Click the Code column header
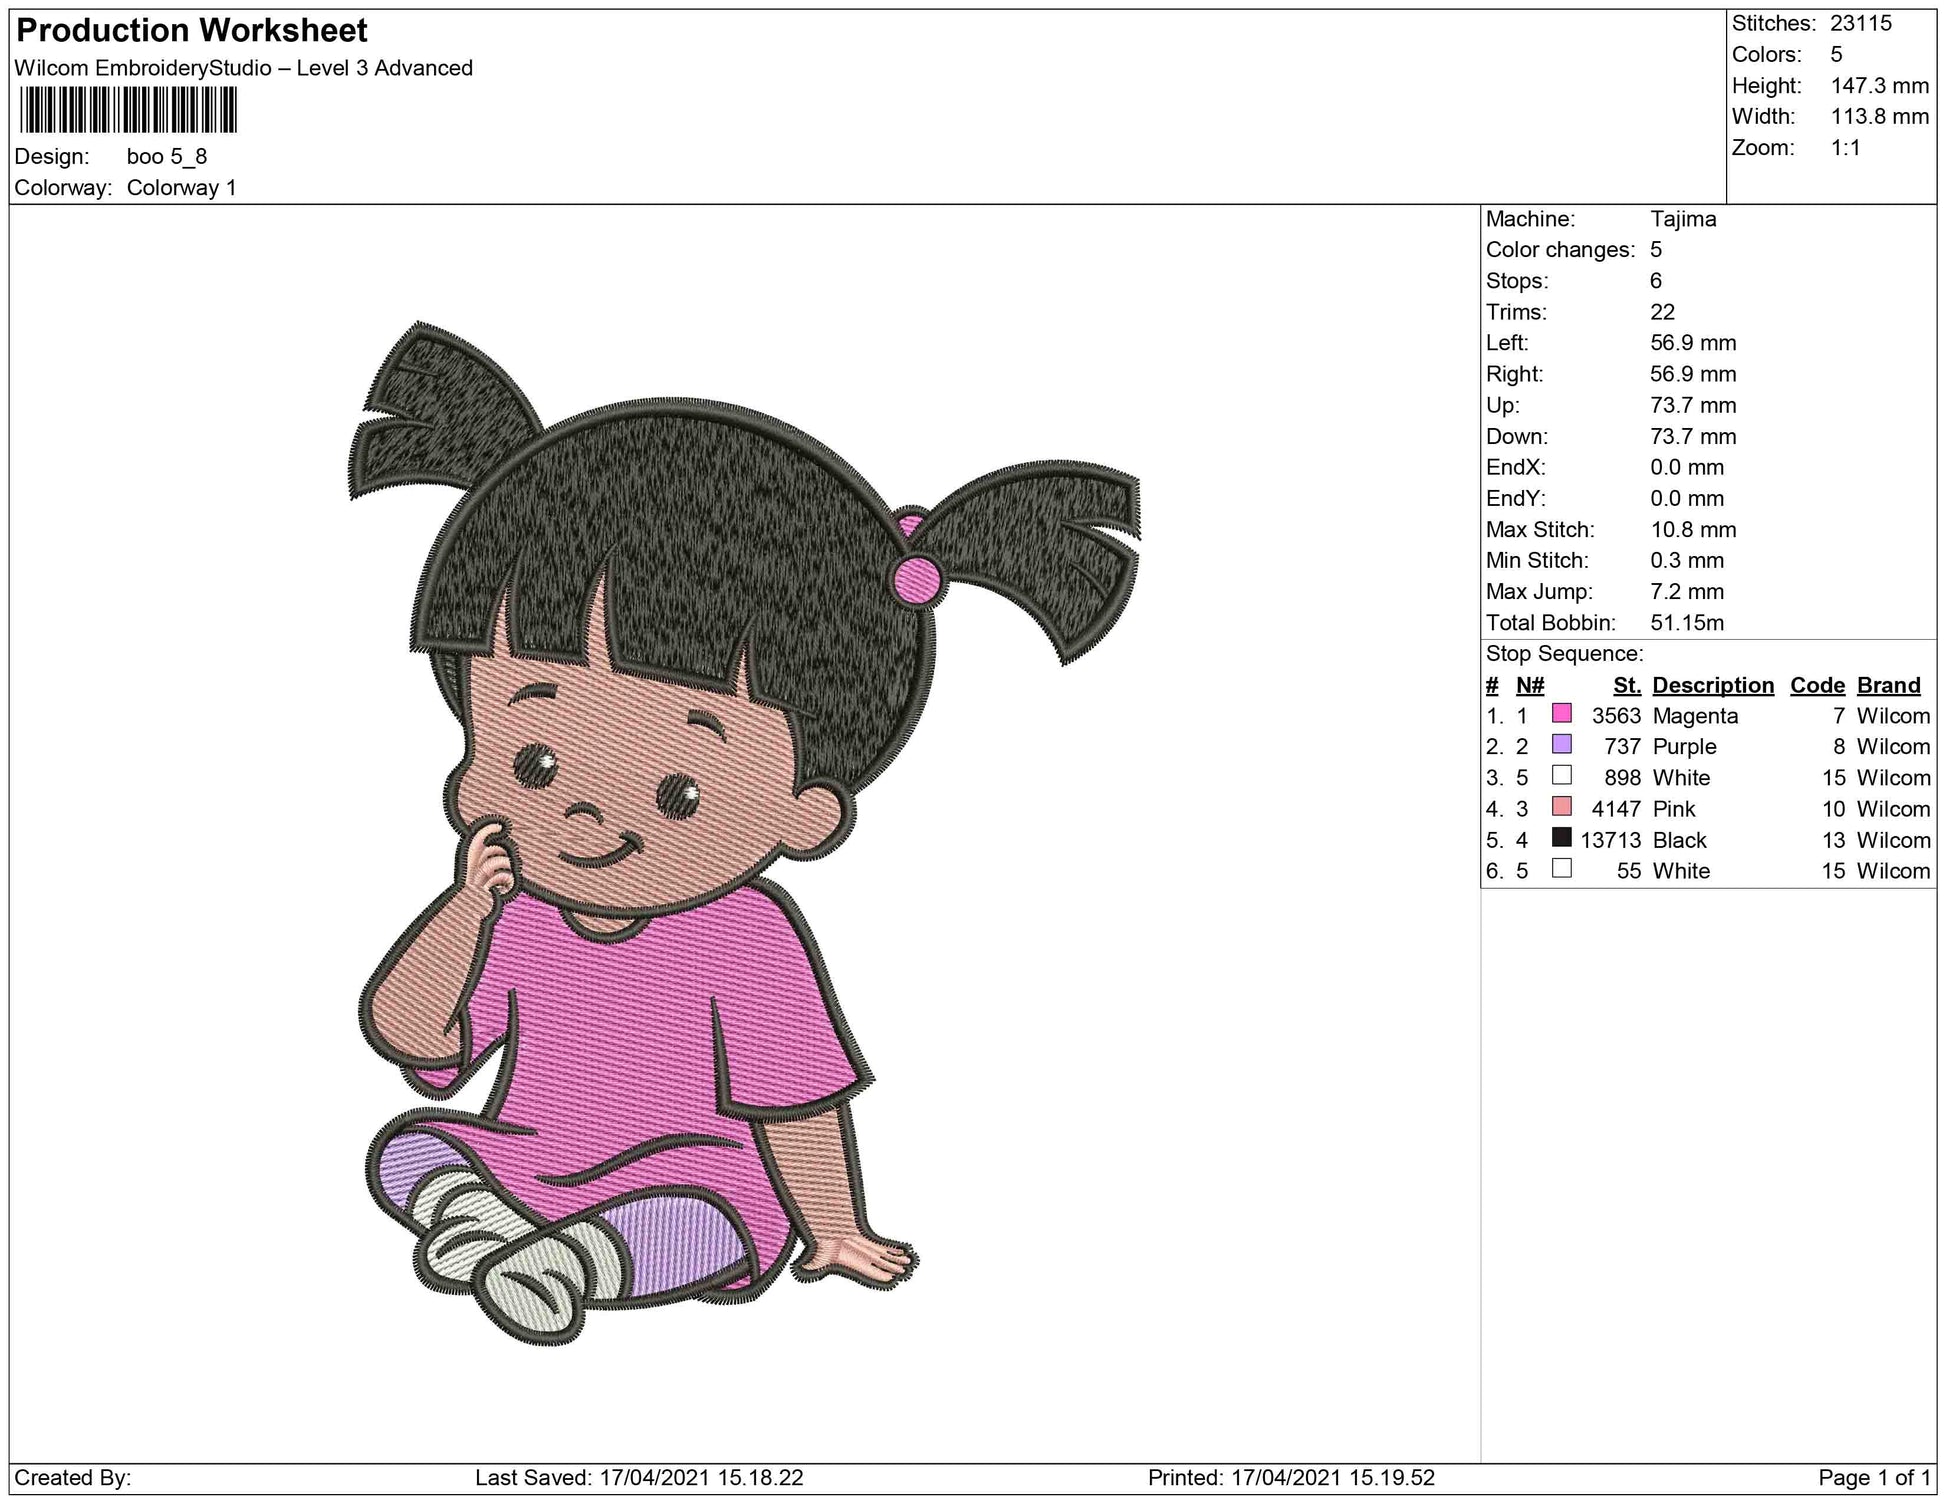Image resolution: width=1946 pixels, height=1497 pixels. pyautogui.click(x=1817, y=685)
